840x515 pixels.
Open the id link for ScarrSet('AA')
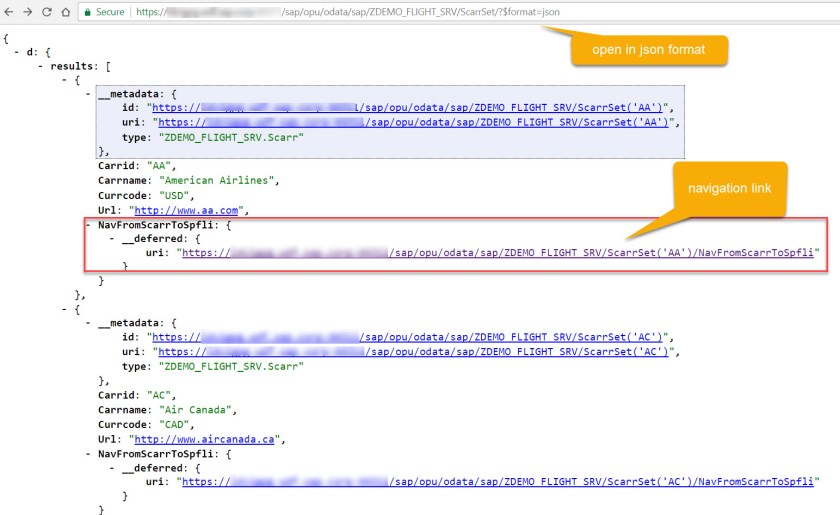[x=407, y=108]
